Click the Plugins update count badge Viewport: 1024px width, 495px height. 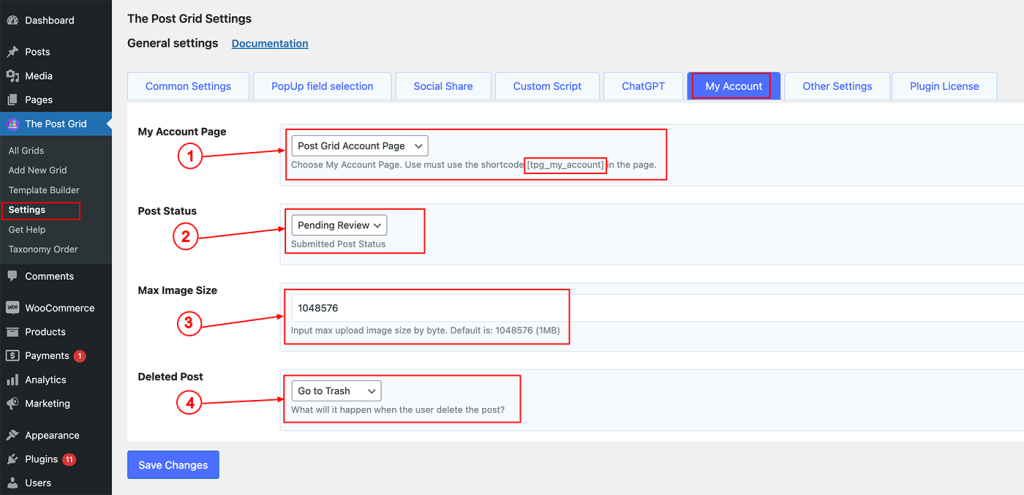coord(69,459)
